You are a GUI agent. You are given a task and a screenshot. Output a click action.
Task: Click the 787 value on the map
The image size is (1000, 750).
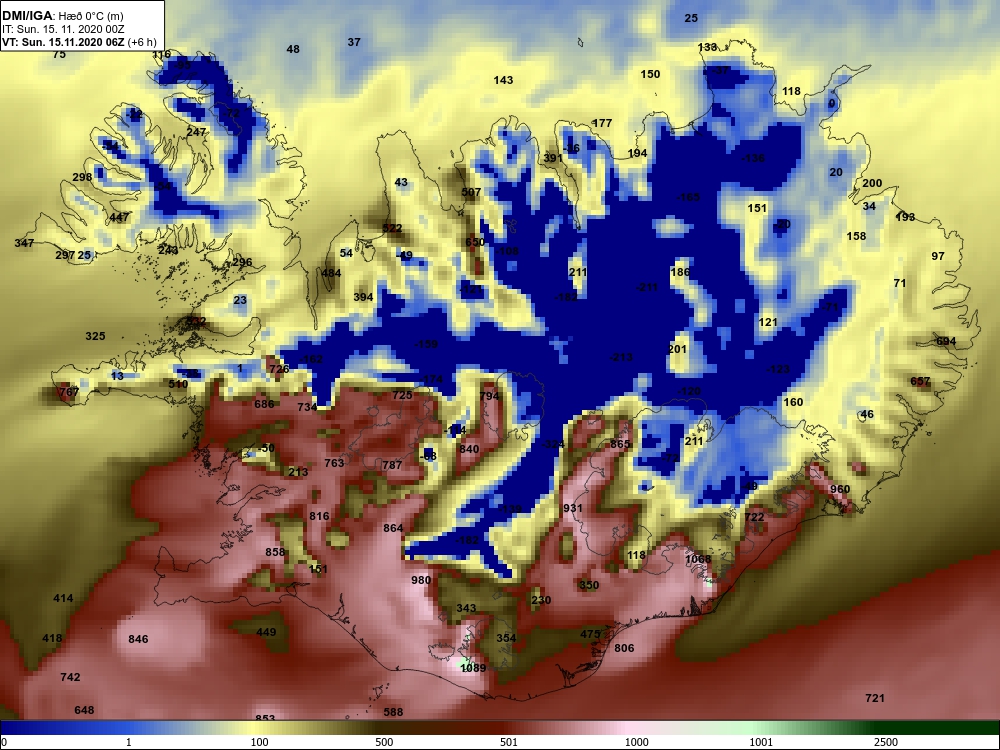coord(392,464)
